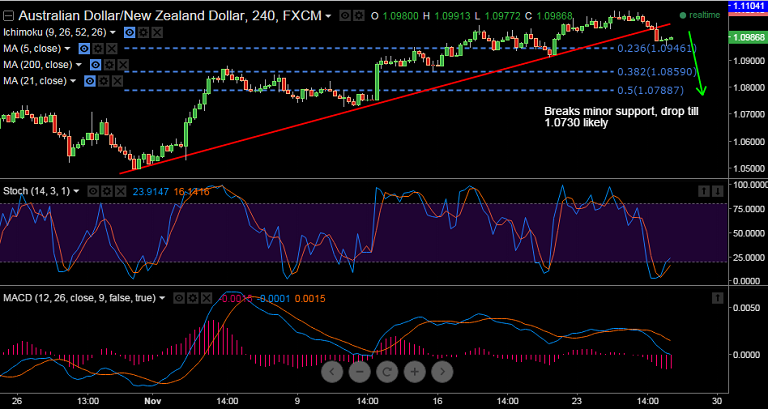The width and height of the screenshot is (768, 409).
Task: Click the blue 1.11041 price axis label
Action: point(748,6)
